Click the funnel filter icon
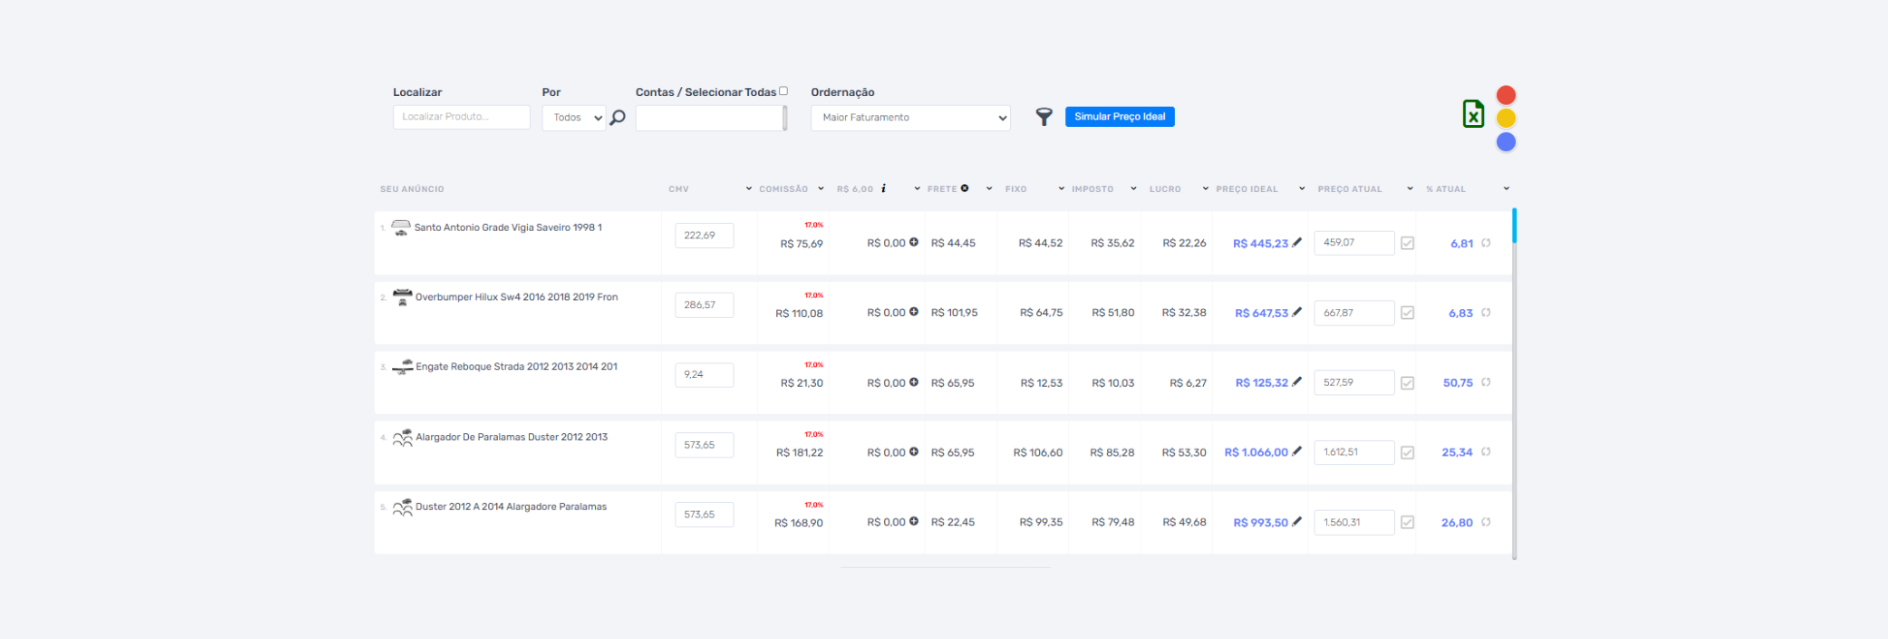The image size is (1888, 639). [1043, 117]
